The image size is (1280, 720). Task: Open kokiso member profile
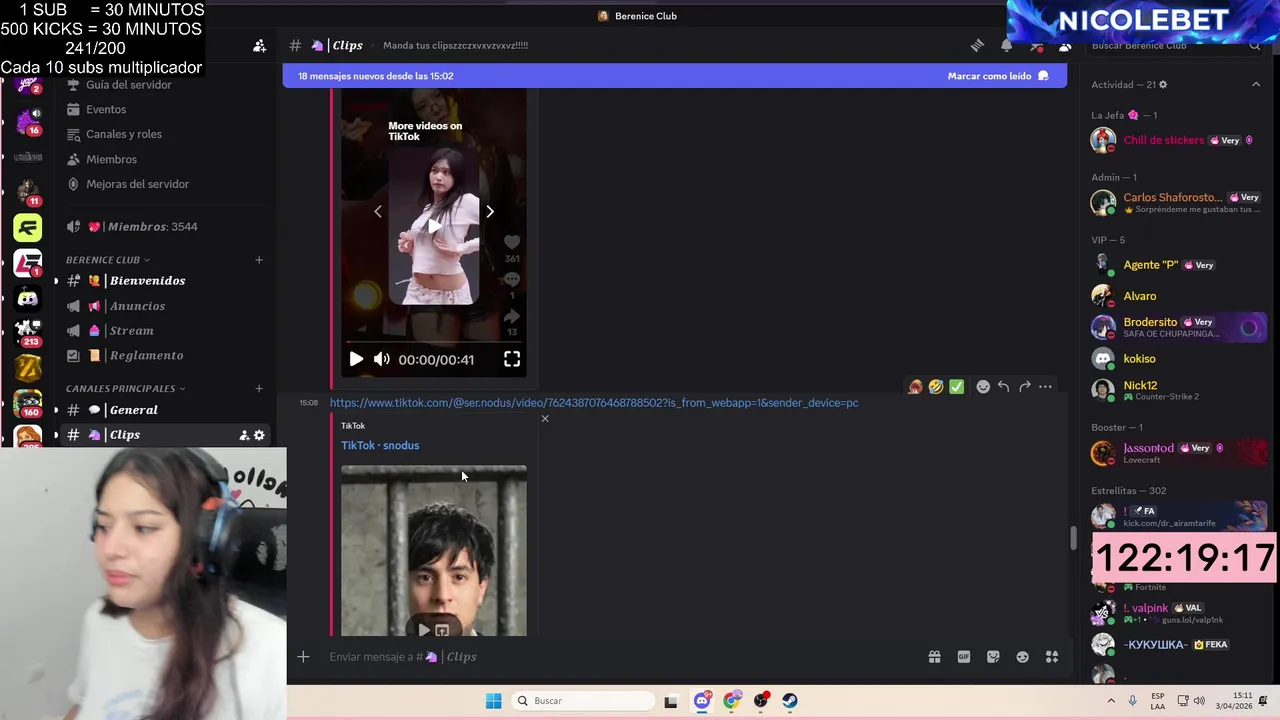tap(1178, 358)
